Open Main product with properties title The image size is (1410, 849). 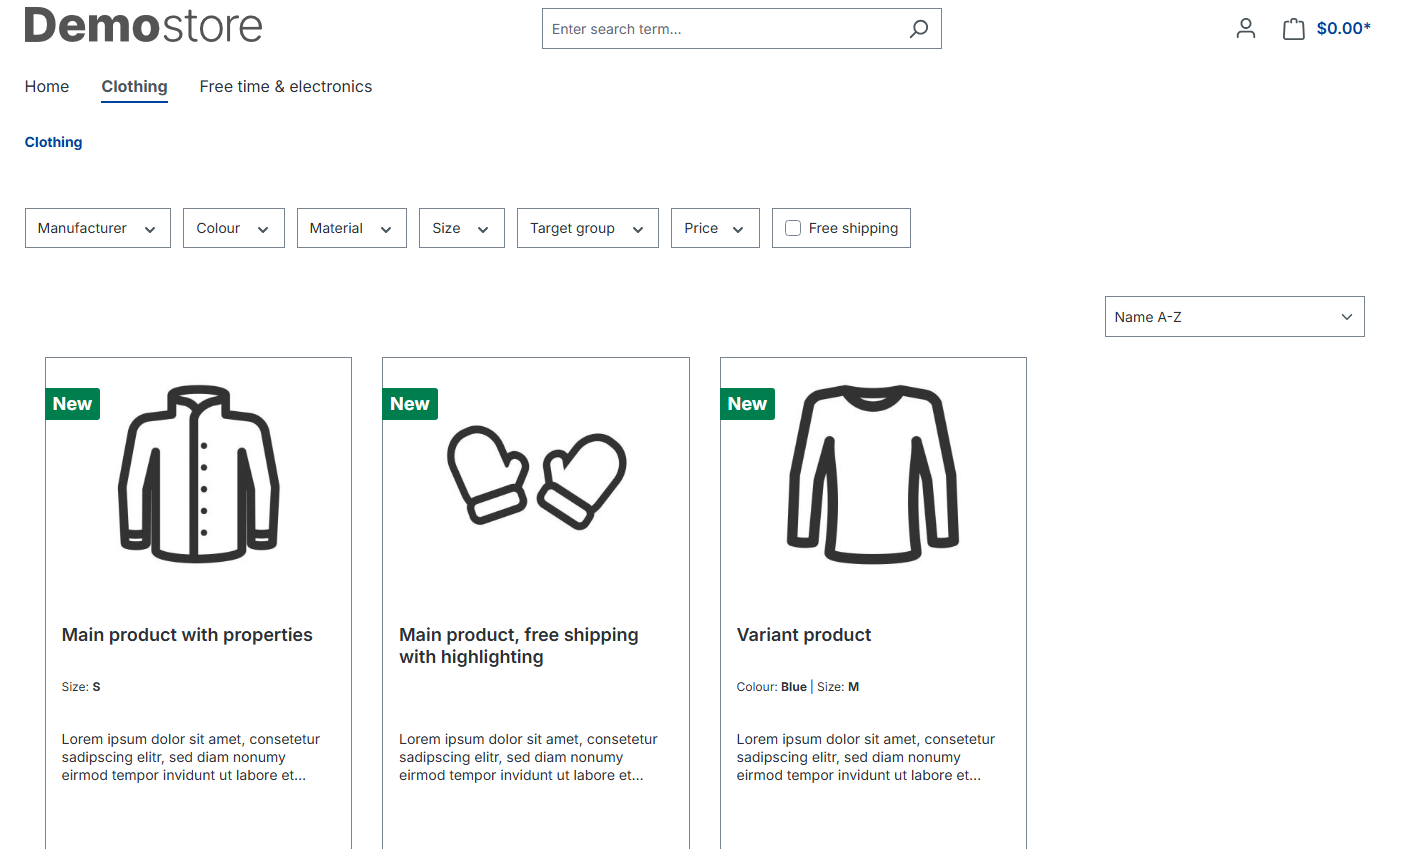187,635
